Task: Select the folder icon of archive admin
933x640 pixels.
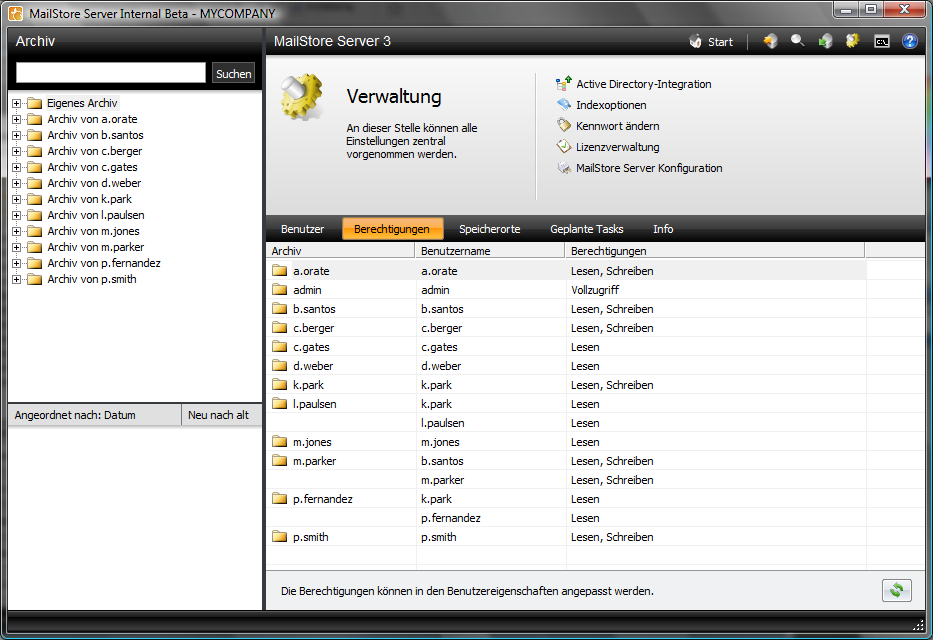Action: pyautogui.click(x=280, y=290)
